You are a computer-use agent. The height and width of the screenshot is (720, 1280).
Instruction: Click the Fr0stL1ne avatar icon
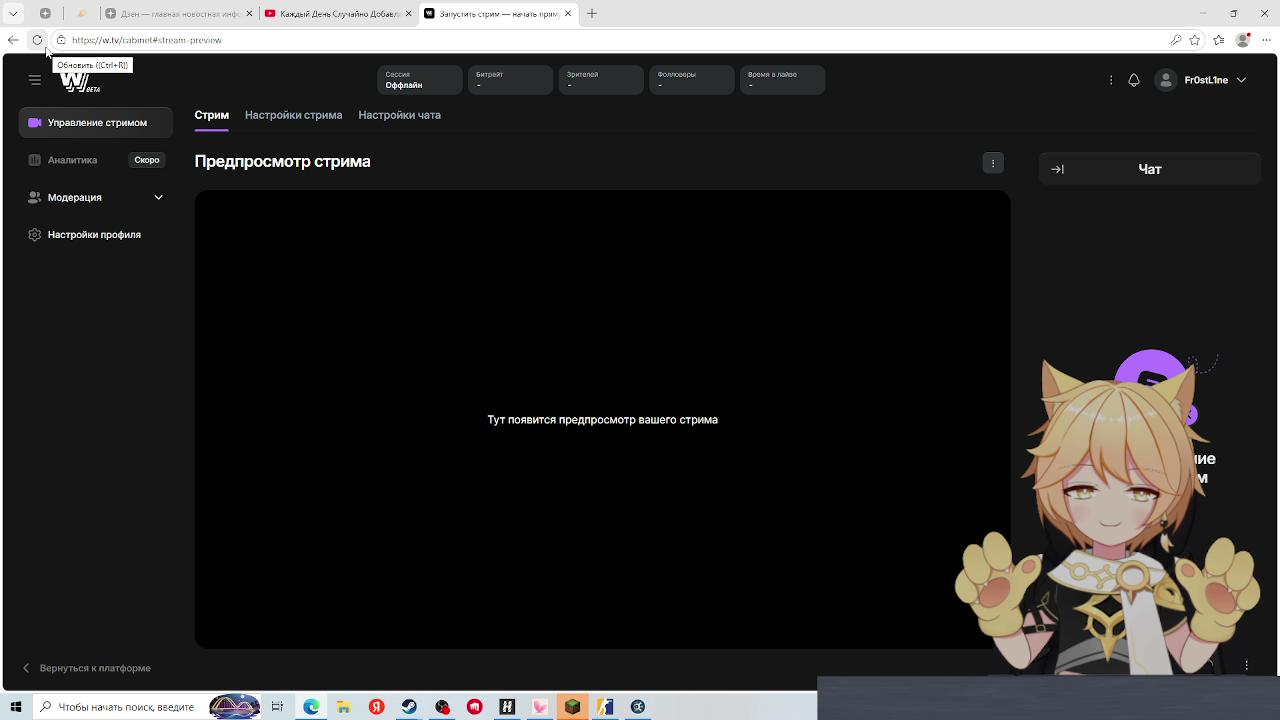pyautogui.click(x=1166, y=80)
